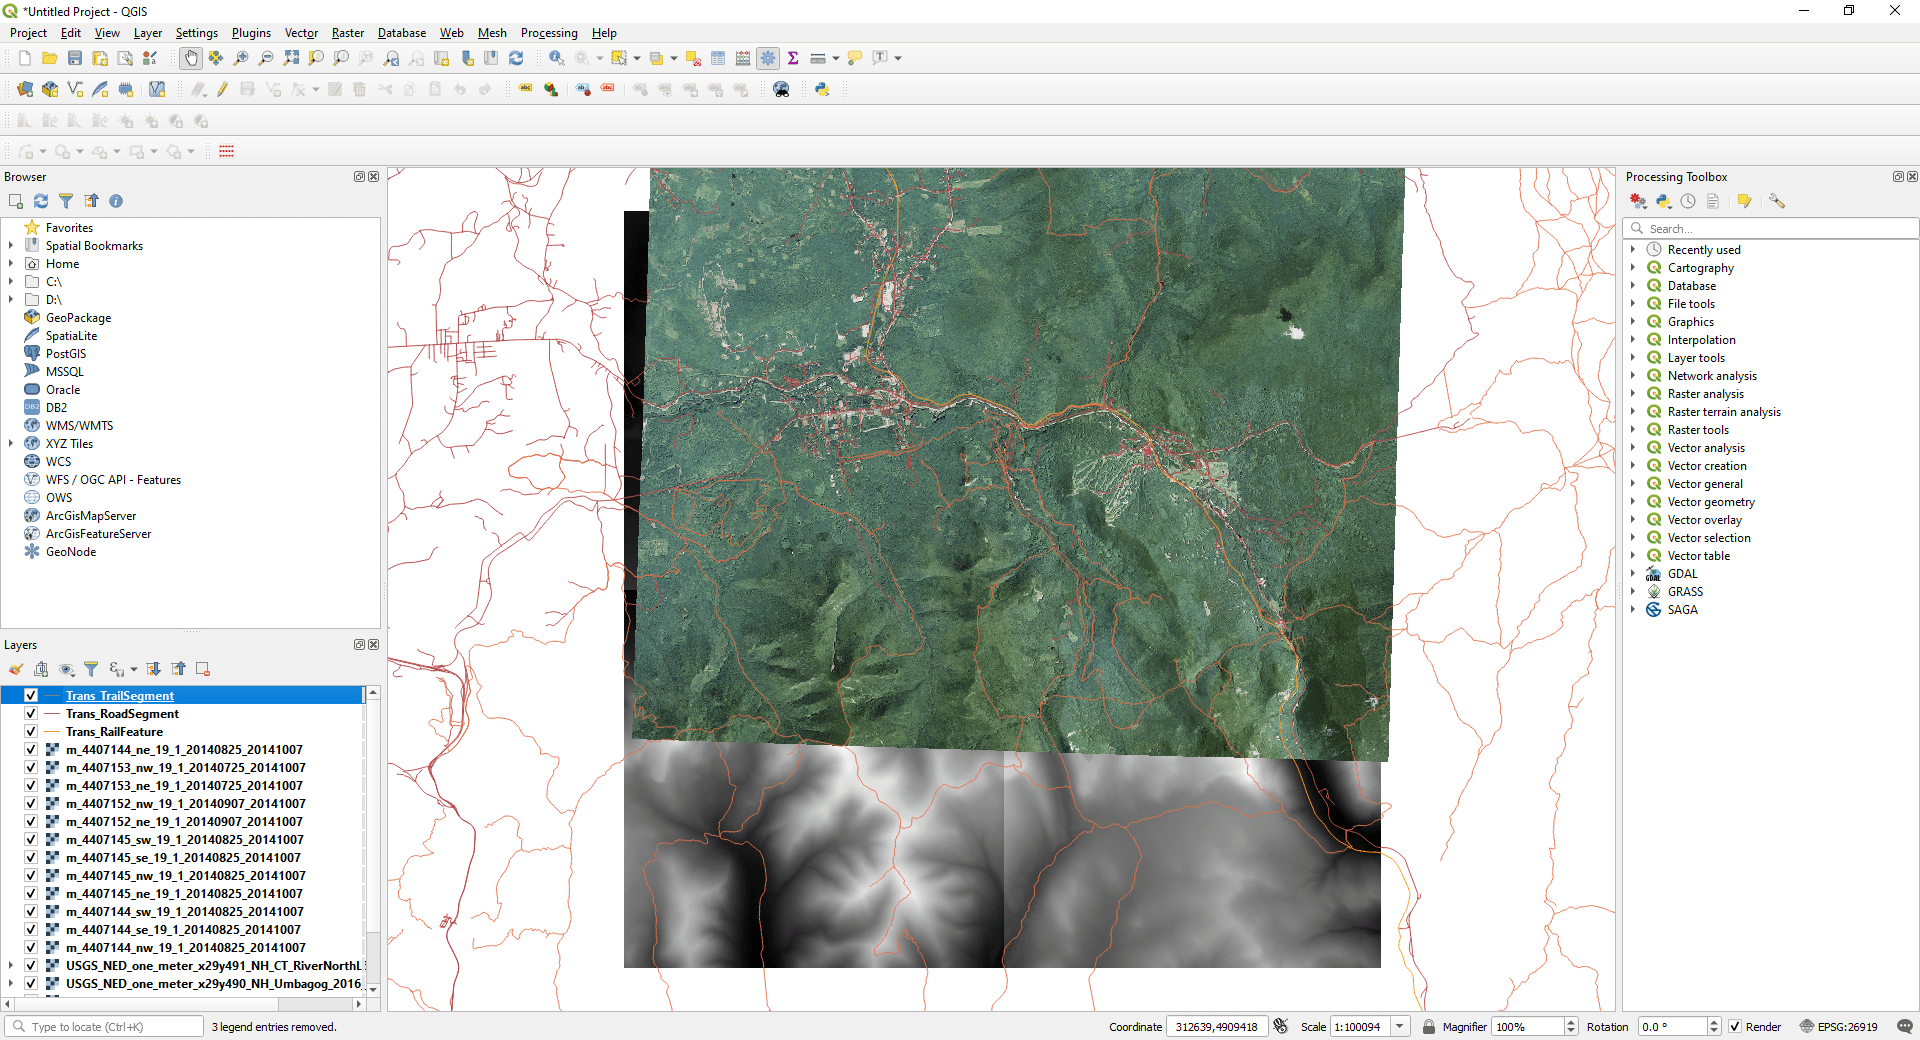The image size is (1920, 1040).
Task: Select GeoPackage entry in Browser
Action: [x=78, y=318]
